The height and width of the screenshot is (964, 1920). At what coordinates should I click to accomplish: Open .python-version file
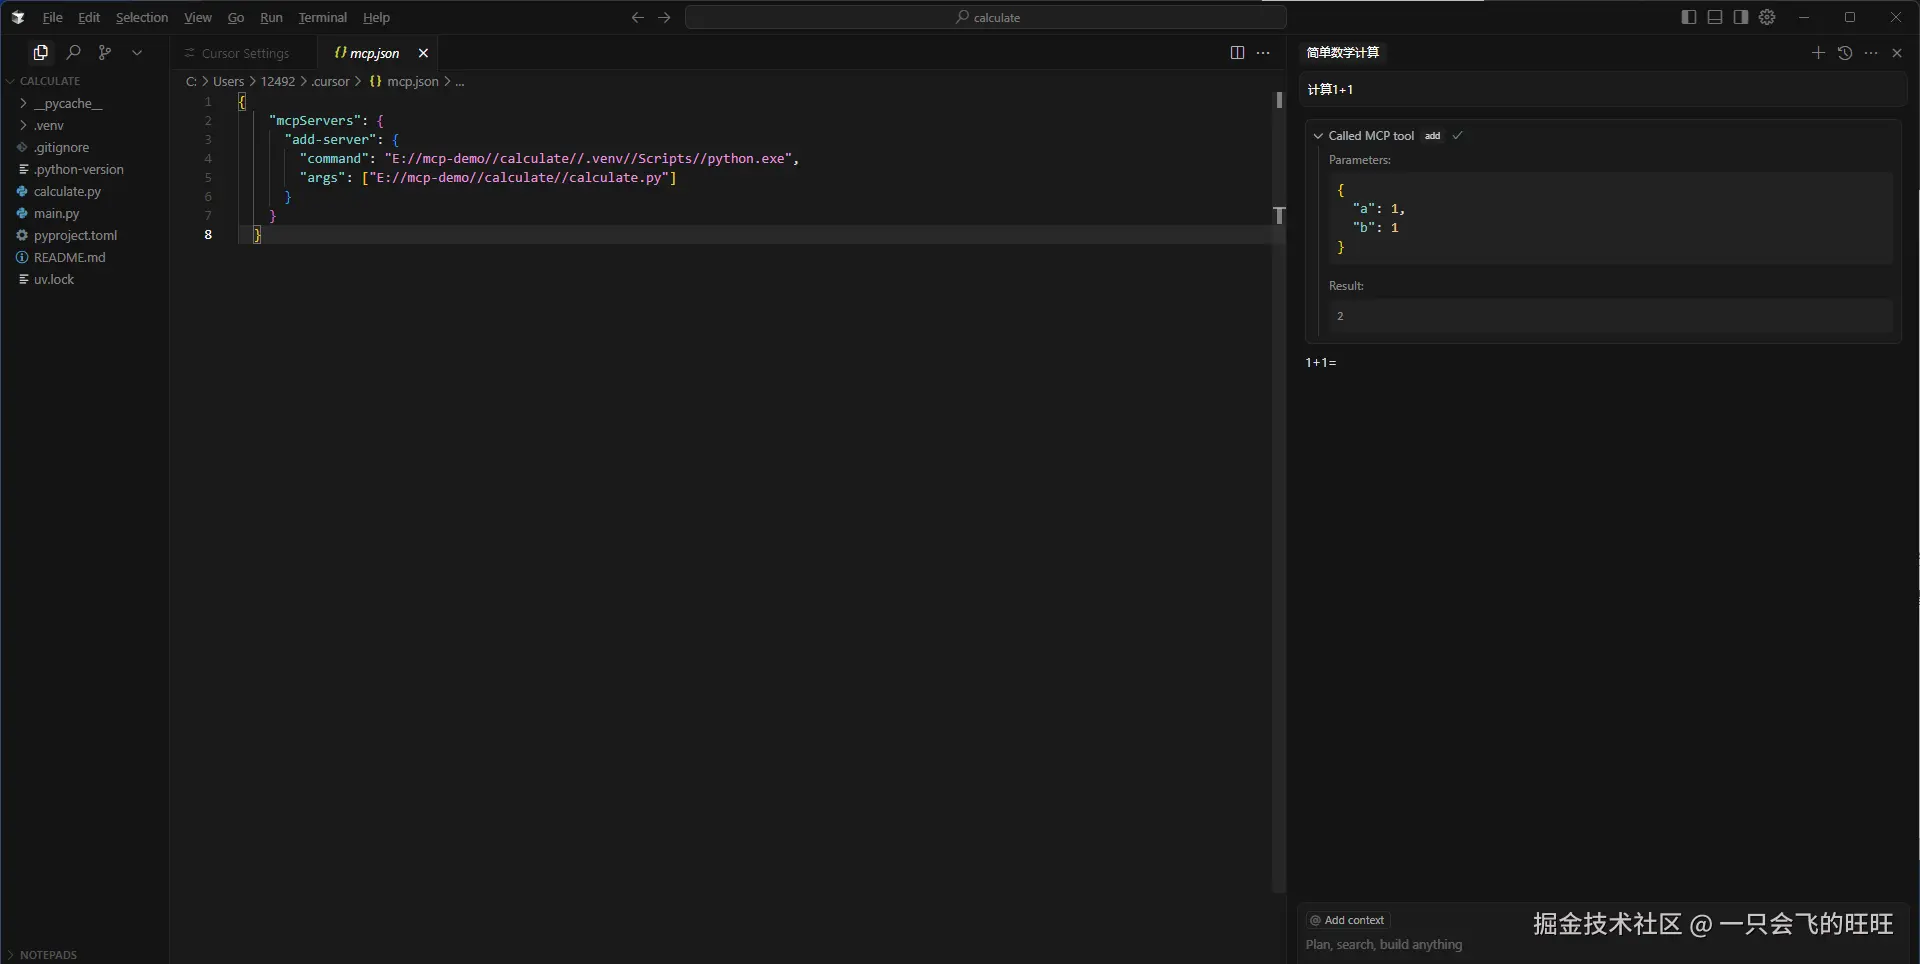[84, 169]
